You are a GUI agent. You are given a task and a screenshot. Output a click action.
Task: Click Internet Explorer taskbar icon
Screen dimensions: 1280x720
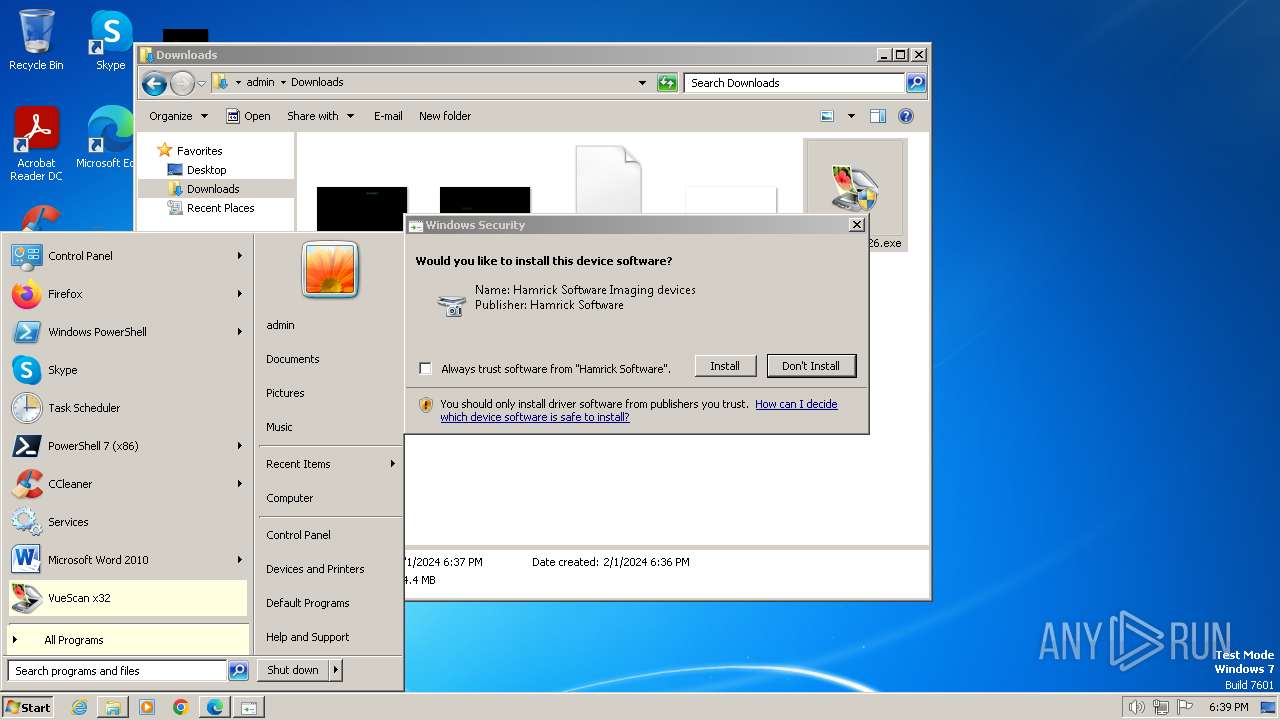(79, 707)
